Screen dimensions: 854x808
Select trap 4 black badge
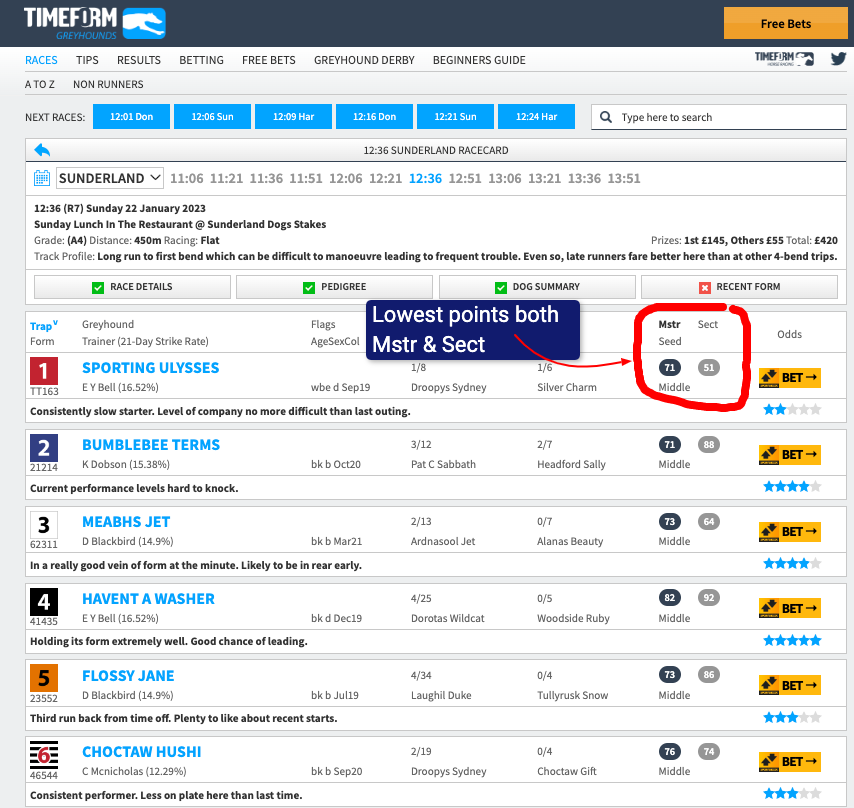[44, 602]
